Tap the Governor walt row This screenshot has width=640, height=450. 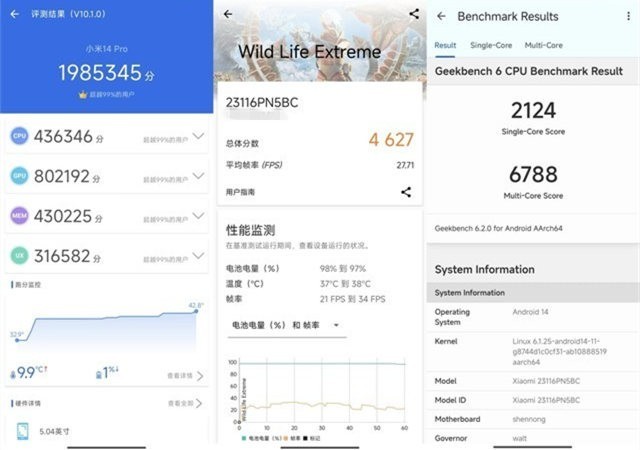pyautogui.click(x=533, y=438)
